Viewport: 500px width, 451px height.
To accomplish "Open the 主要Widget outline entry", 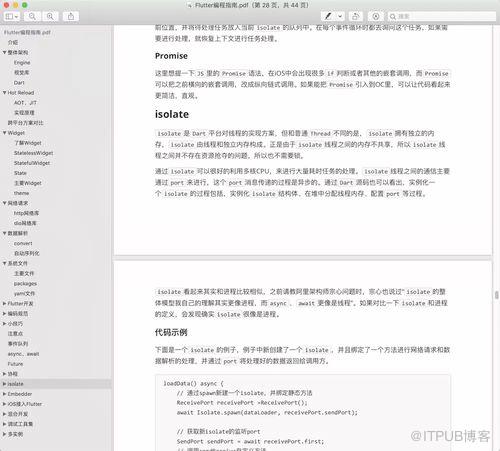I will click(x=28, y=183).
